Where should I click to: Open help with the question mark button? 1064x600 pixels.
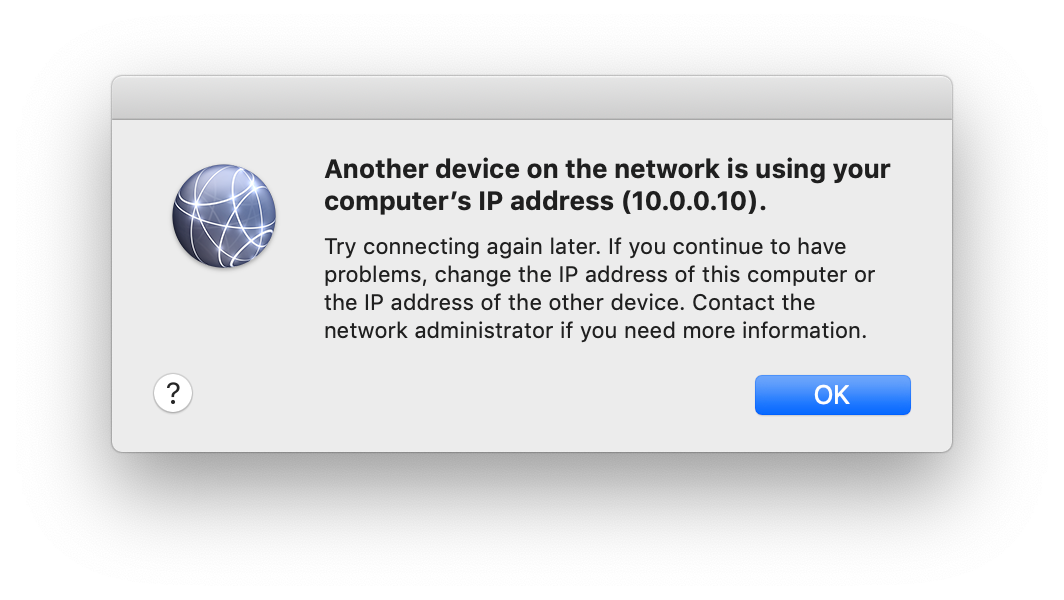(173, 393)
